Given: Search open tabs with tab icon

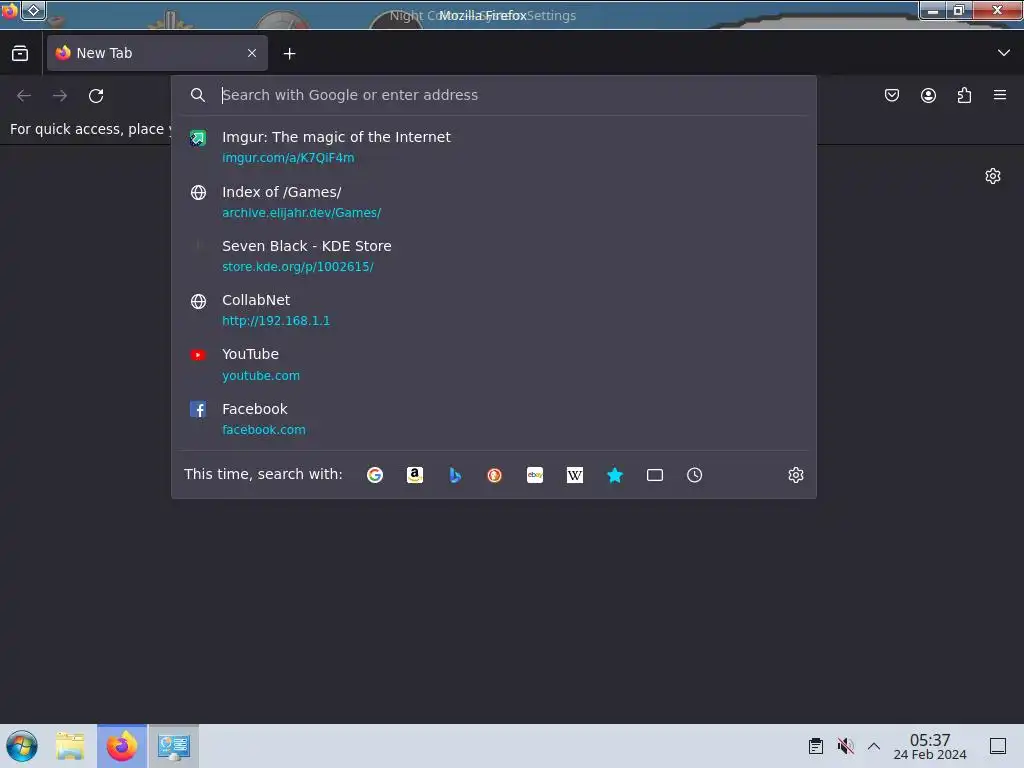Looking at the screenshot, I should click(654, 475).
